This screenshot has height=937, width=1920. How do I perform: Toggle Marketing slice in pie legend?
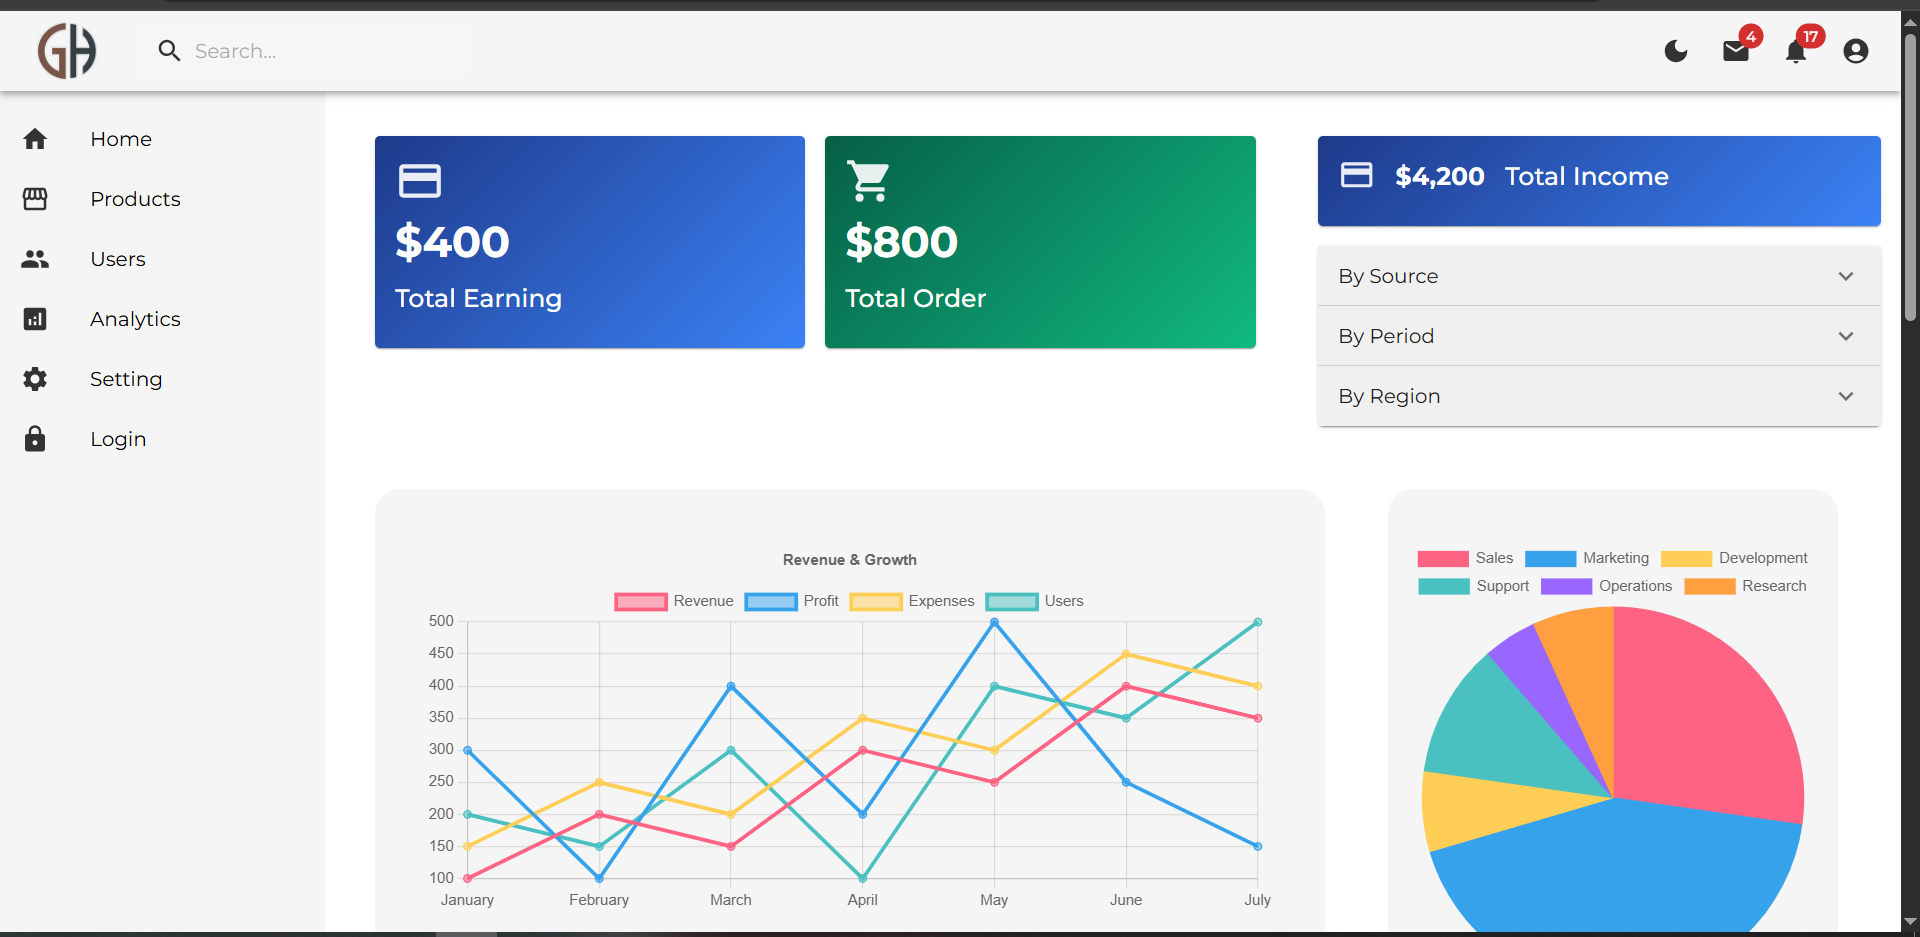[1587, 558]
